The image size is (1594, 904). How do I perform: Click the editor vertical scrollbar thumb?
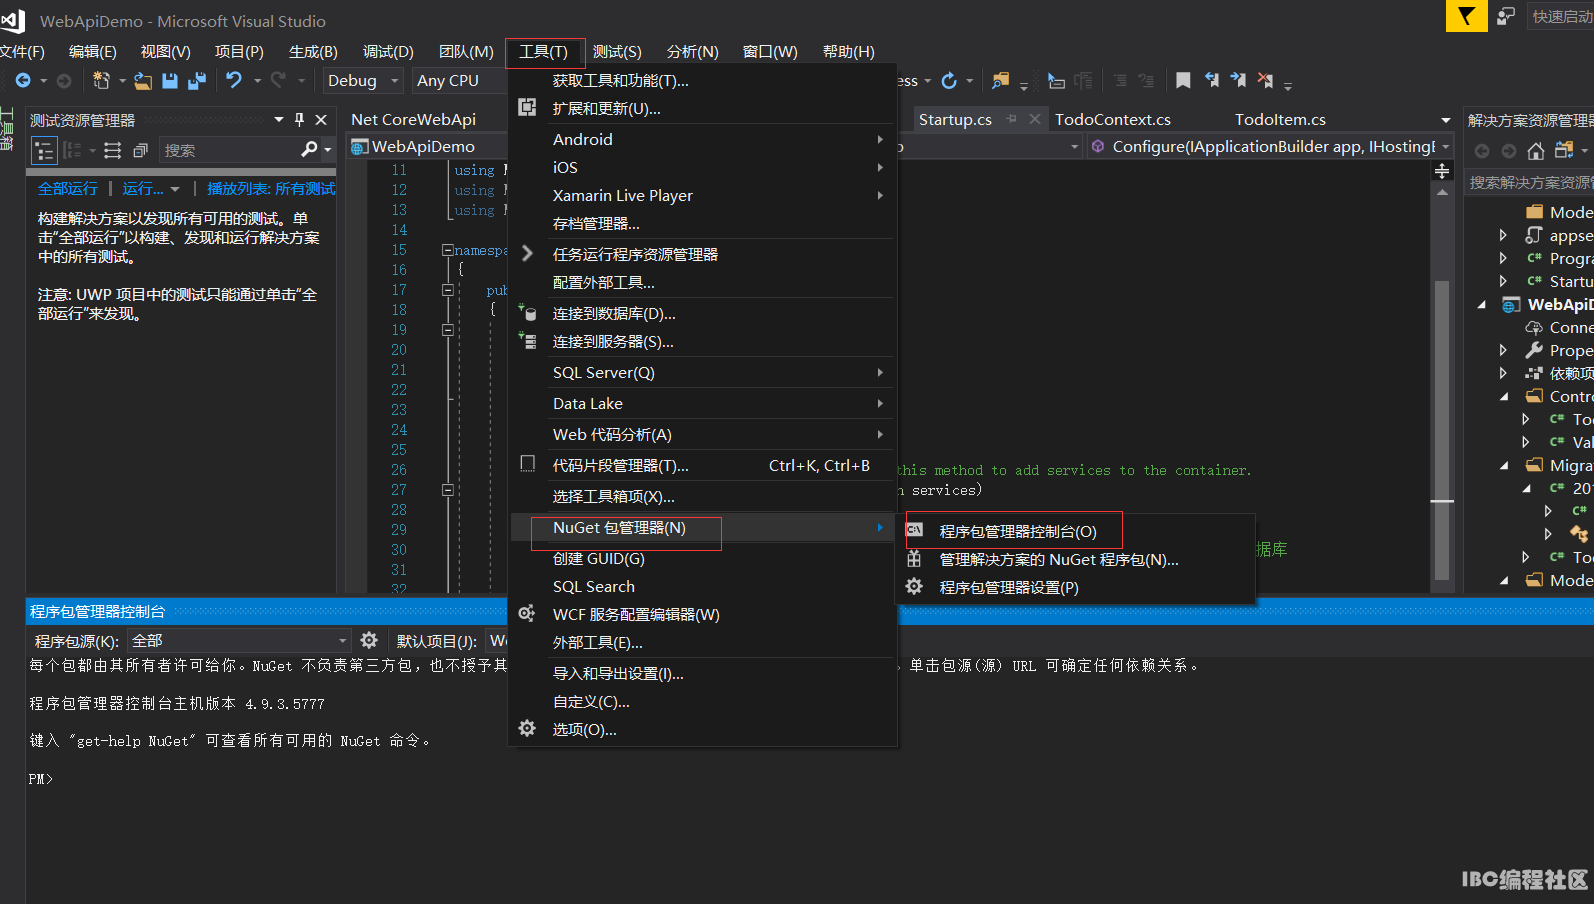click(1442, 430)
